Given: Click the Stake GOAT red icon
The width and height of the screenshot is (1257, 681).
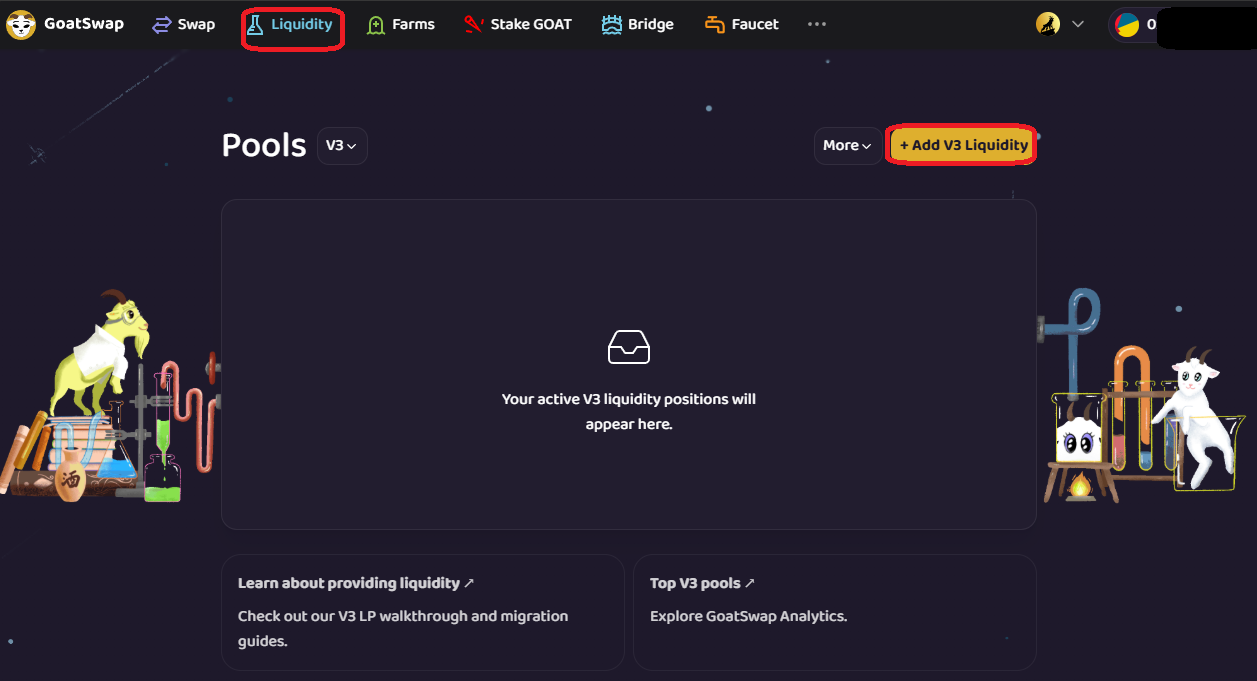Looking at the screenshot, I should pos(474,25).
